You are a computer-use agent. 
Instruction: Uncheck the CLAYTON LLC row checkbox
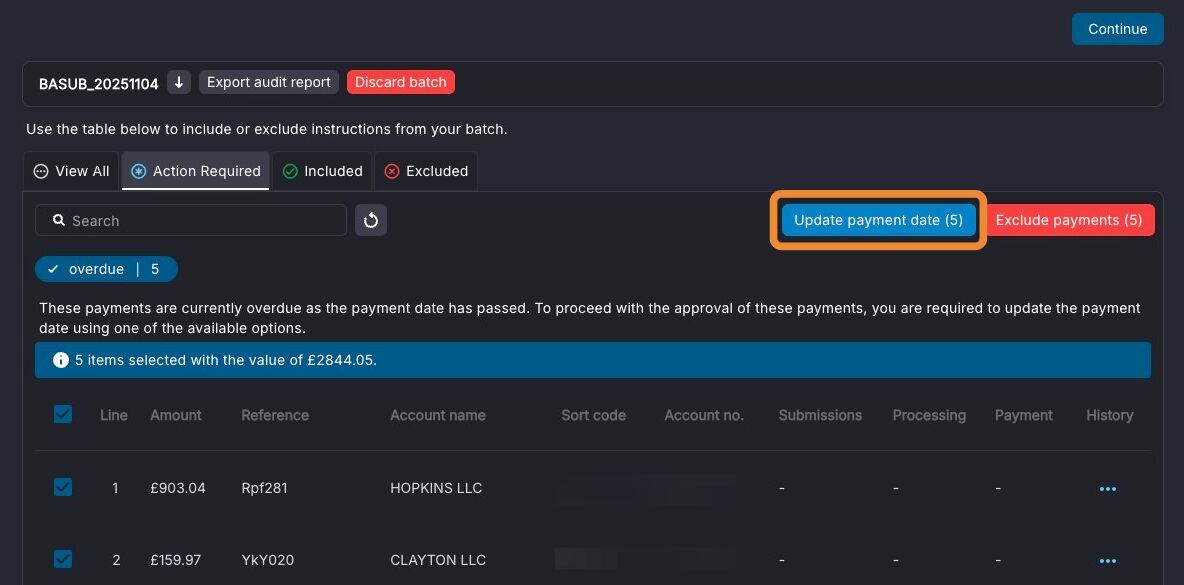63,559
